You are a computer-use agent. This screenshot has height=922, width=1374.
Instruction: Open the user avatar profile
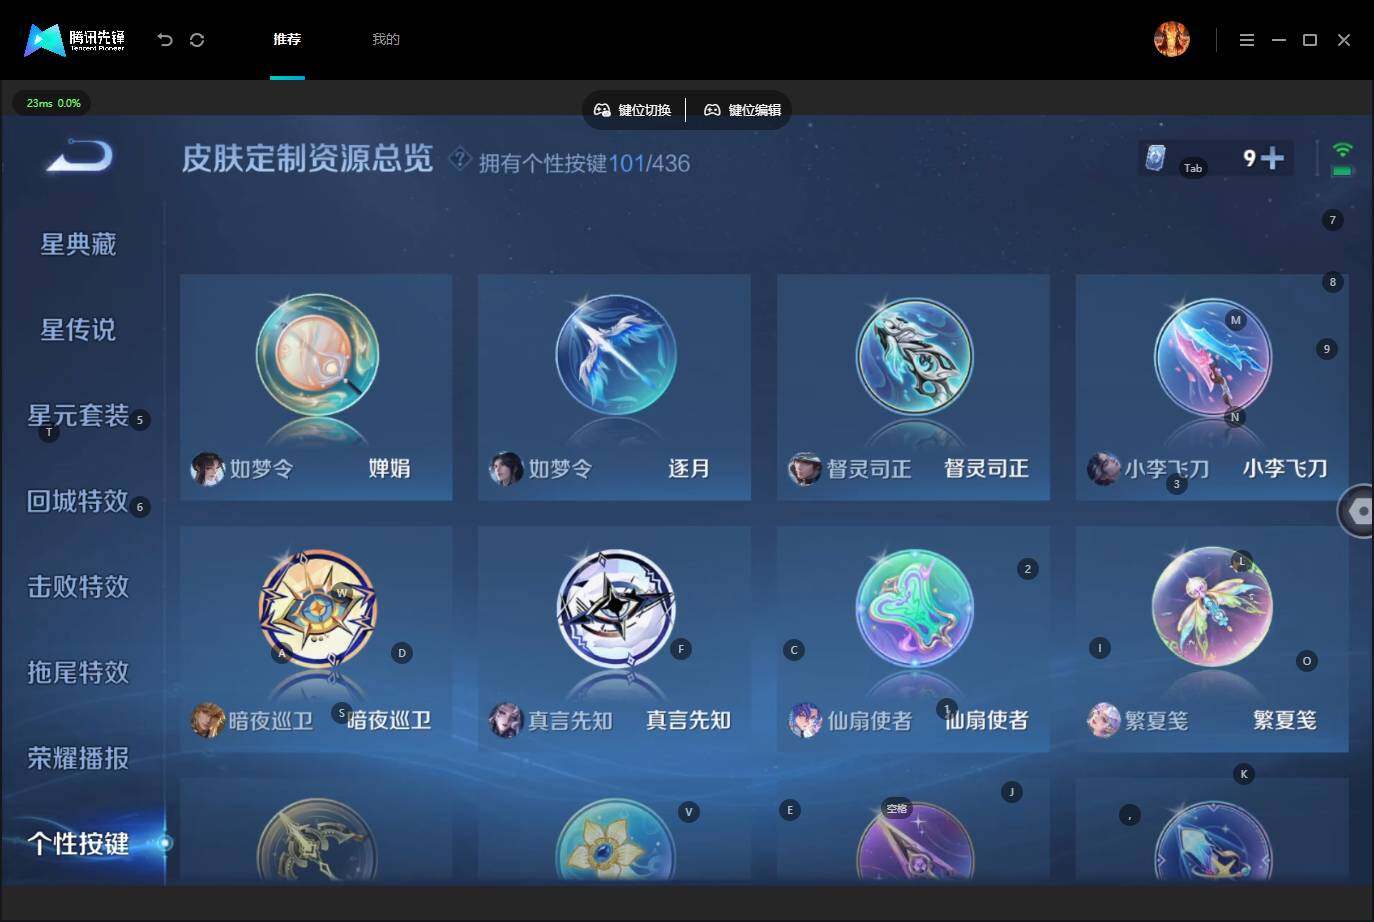[x=1171, y=39]
